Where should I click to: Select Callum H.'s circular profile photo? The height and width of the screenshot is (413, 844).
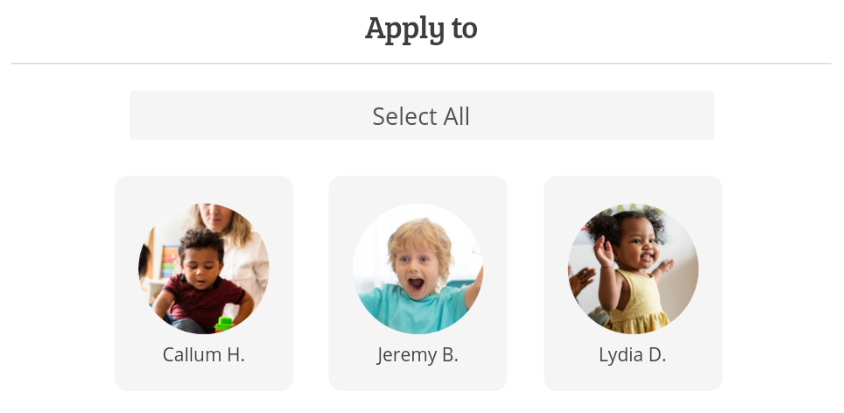pyautogui.click(x=203, y=268)
